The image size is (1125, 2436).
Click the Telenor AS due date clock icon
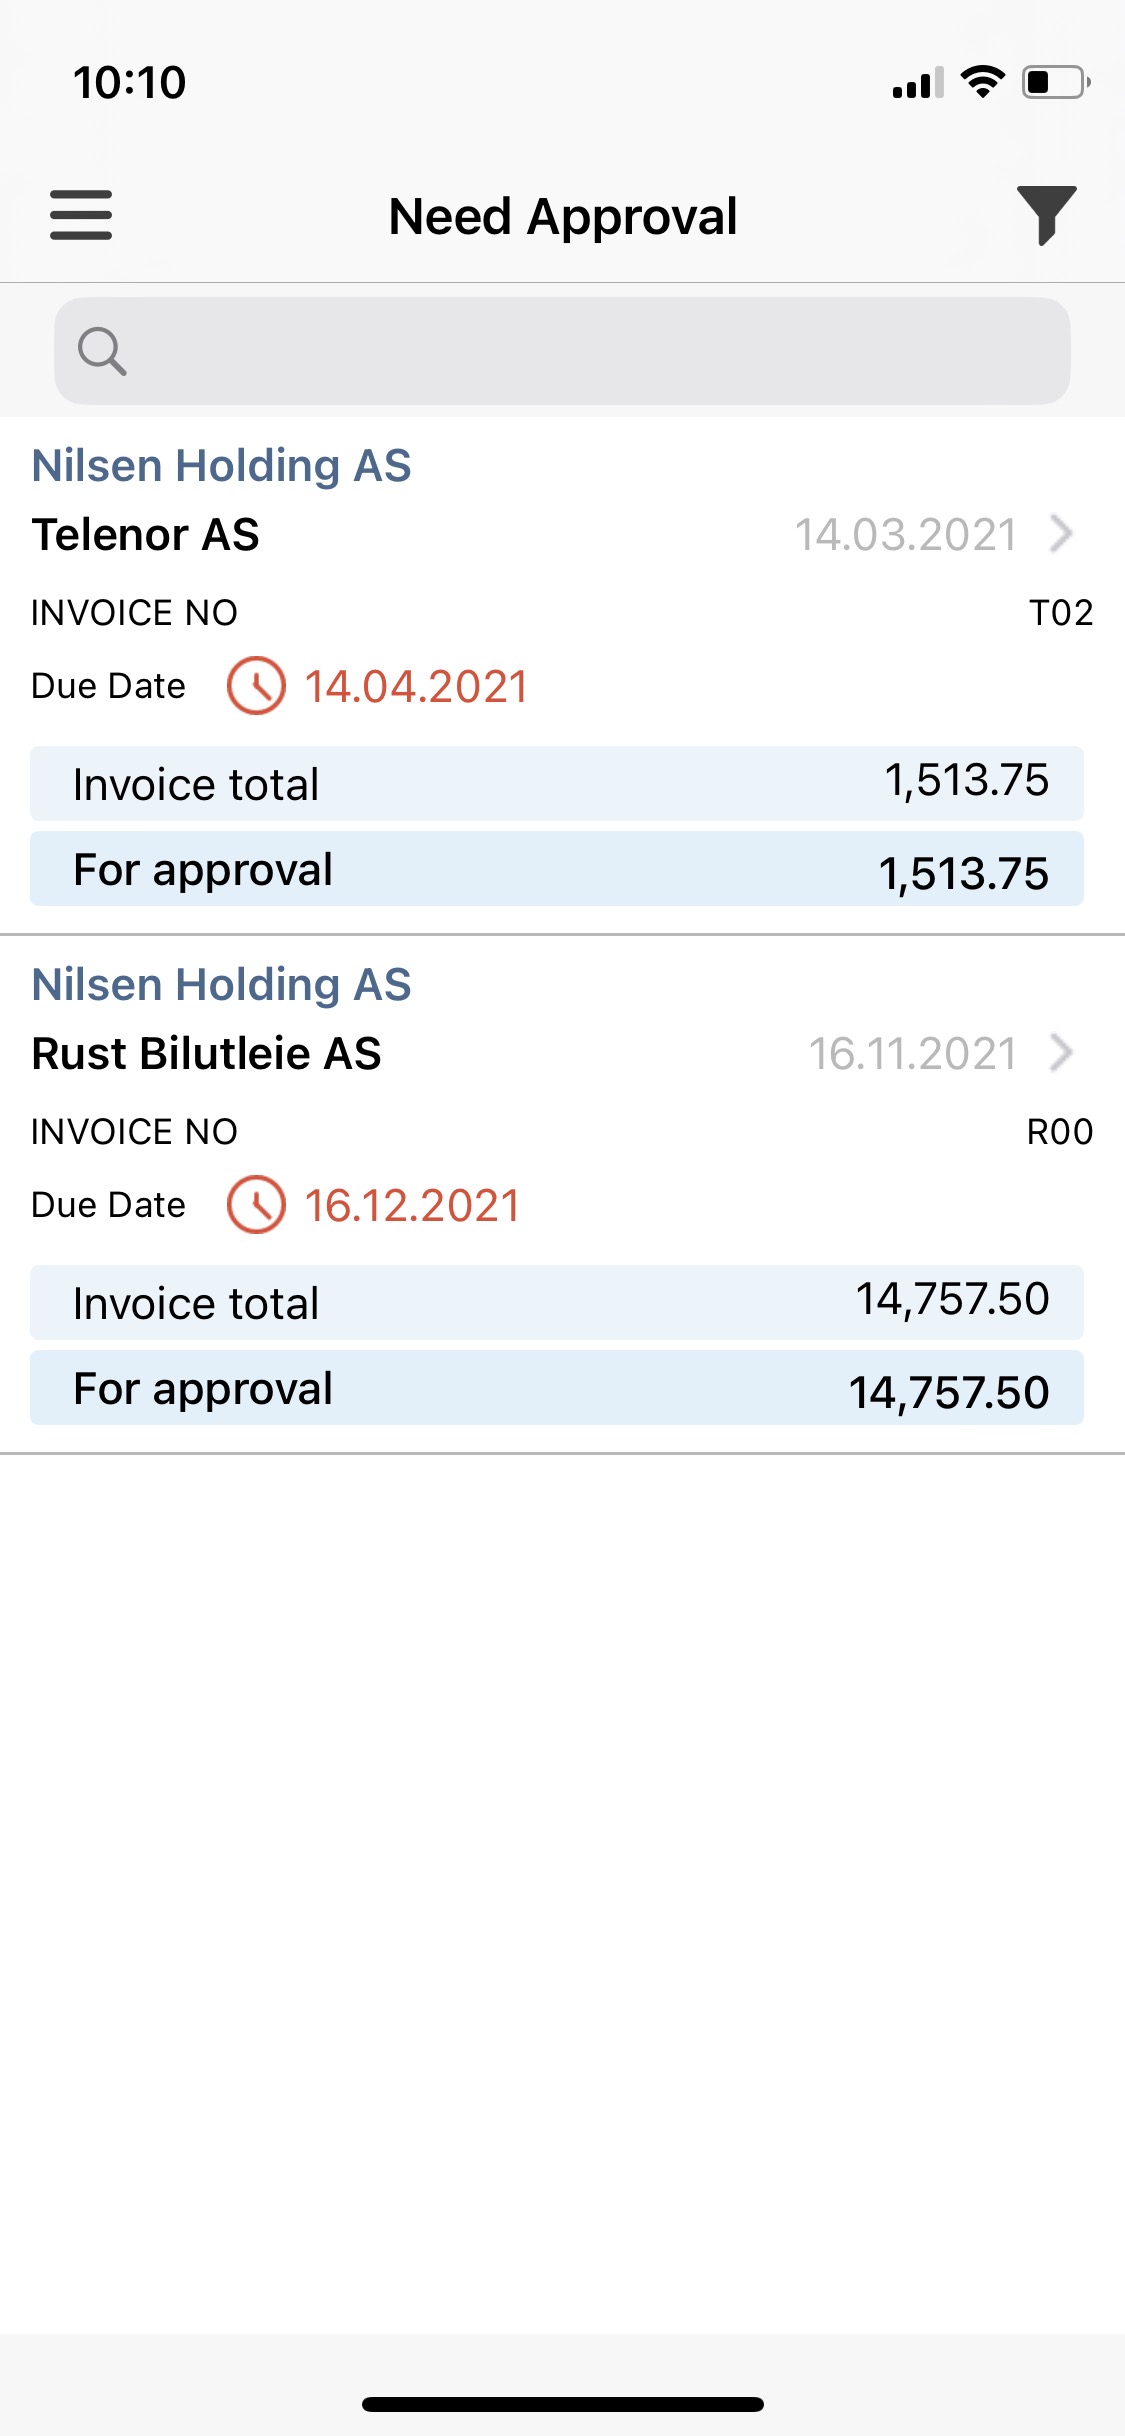click(x=256, y=686)
